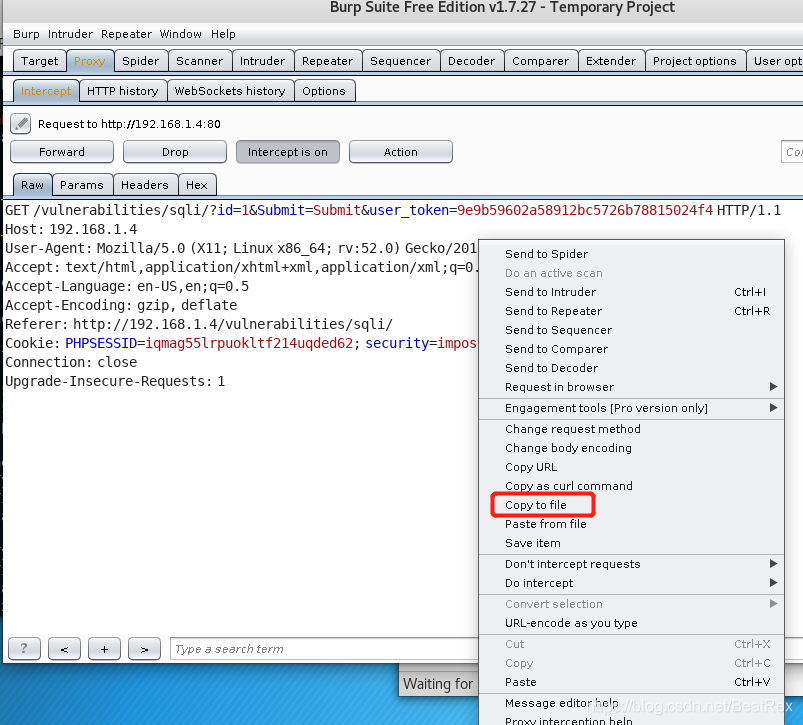The height and width of the screenshot is (725, 803).
Task: Choose Send to Intruder from context menu
Action: coord(631,292)
